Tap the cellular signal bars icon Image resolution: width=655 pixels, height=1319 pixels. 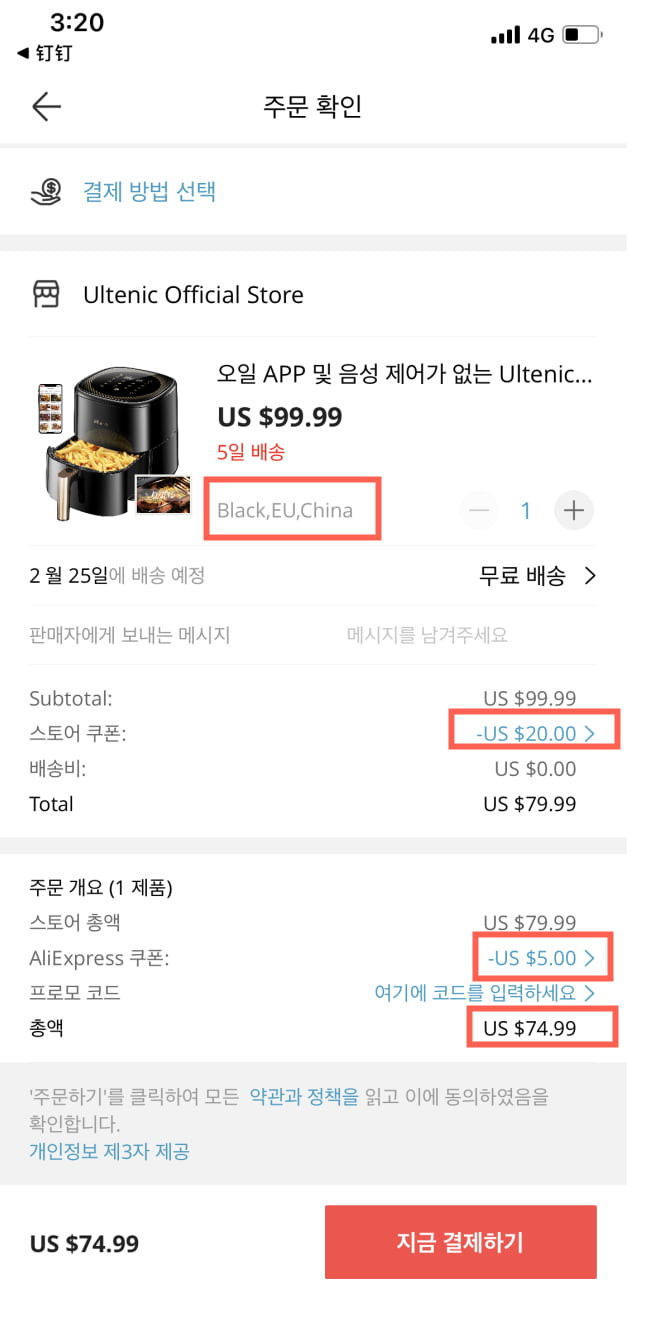point(505,35)
